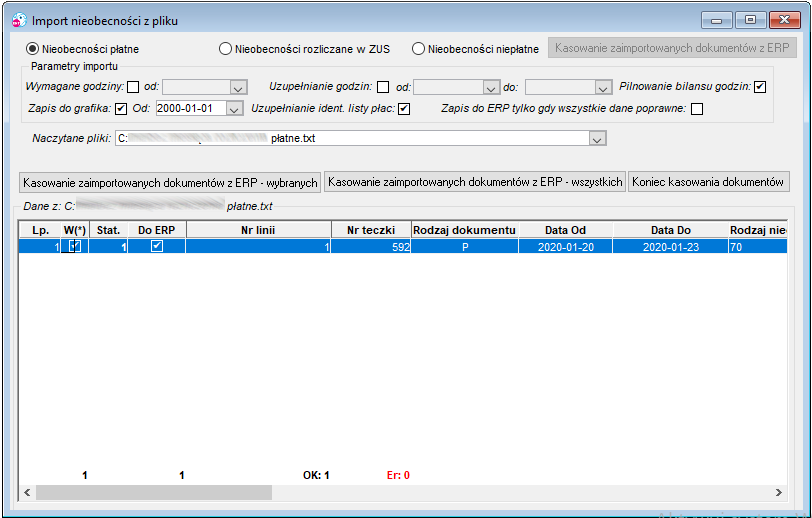Click the application icon in title bar
Screen dimensions: 812x518
(x=19, y=20)
